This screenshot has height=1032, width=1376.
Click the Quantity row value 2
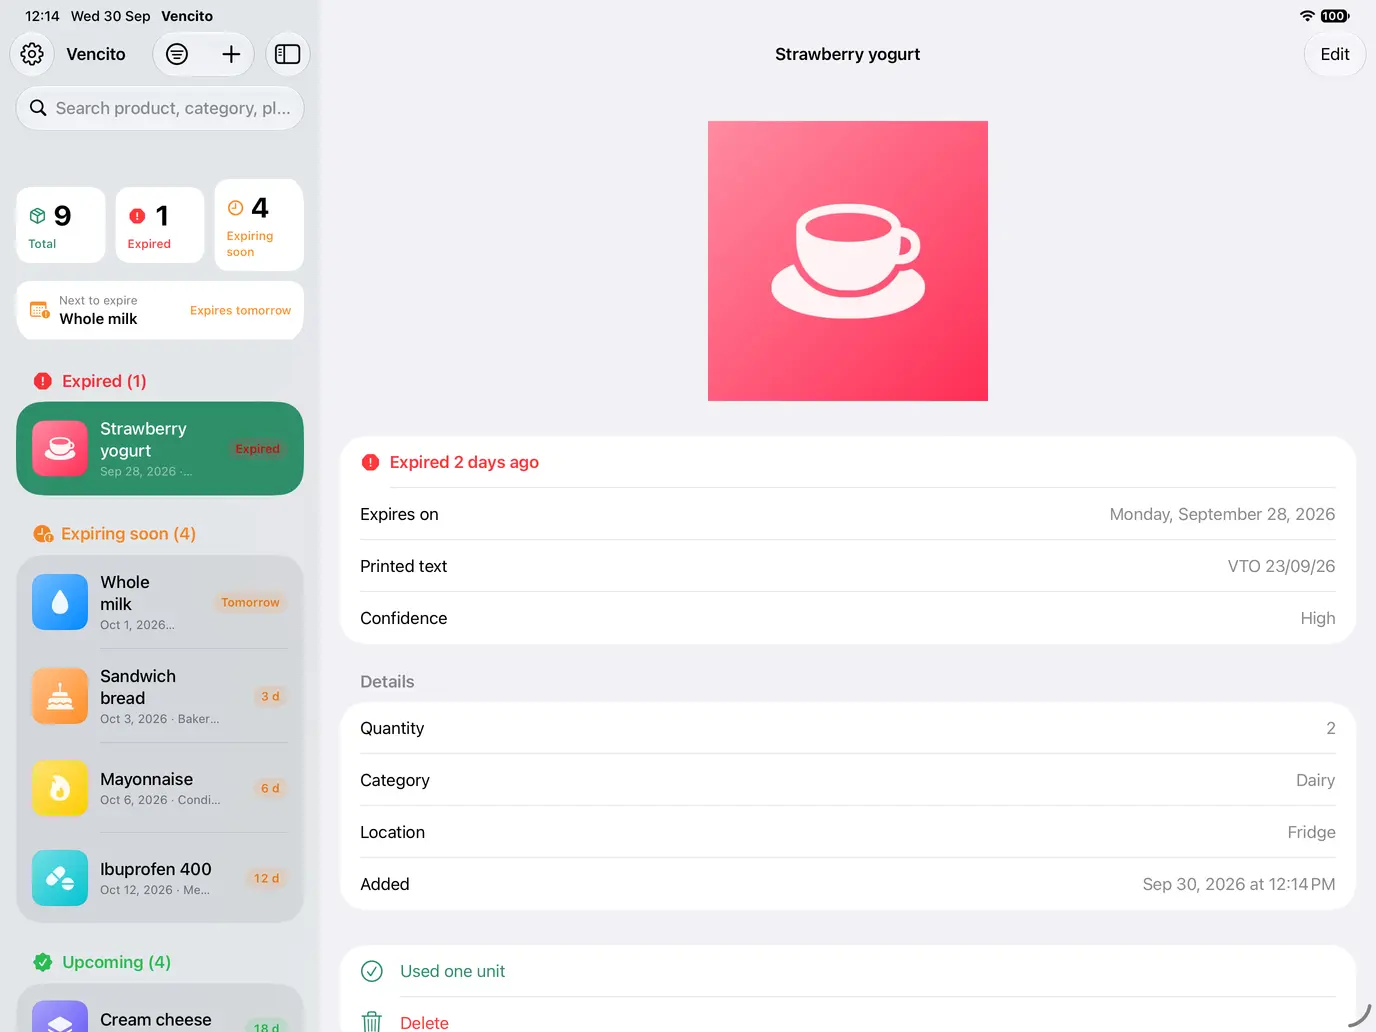1331,728
